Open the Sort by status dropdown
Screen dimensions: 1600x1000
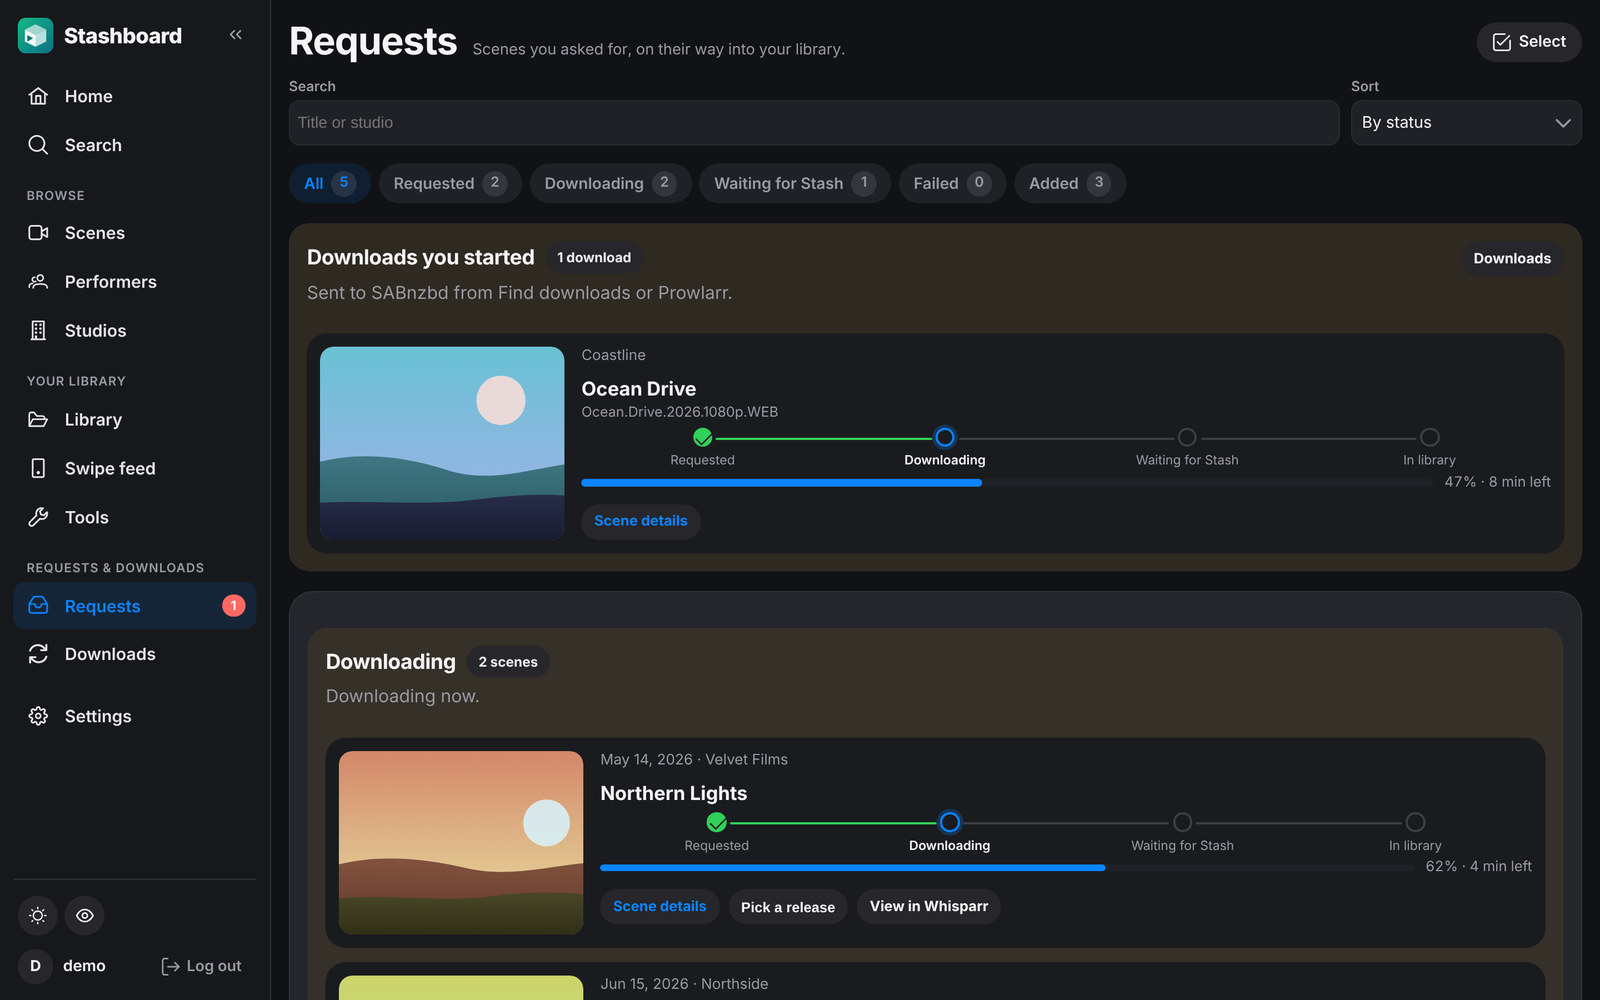click(x=1466, y=123)
